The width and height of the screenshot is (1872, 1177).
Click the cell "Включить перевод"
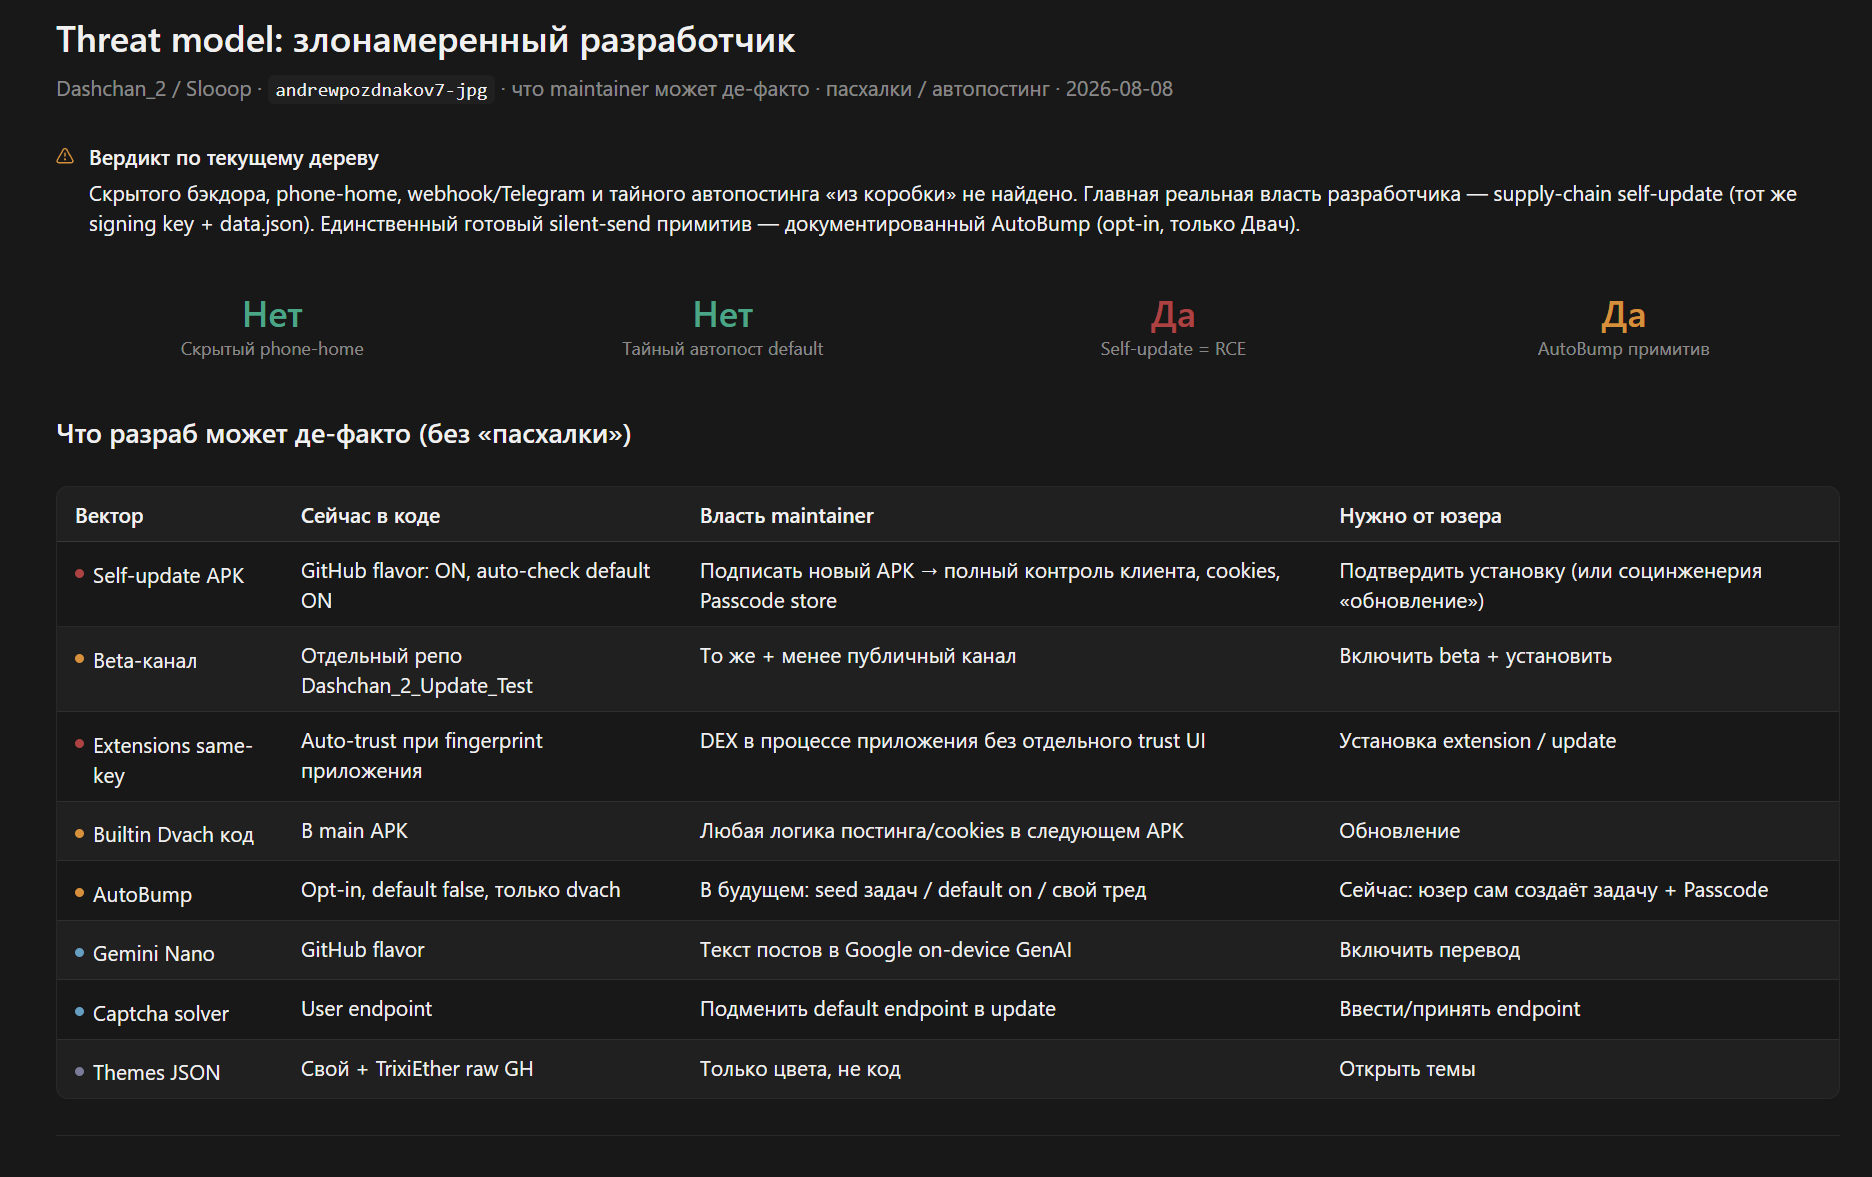1429,950
